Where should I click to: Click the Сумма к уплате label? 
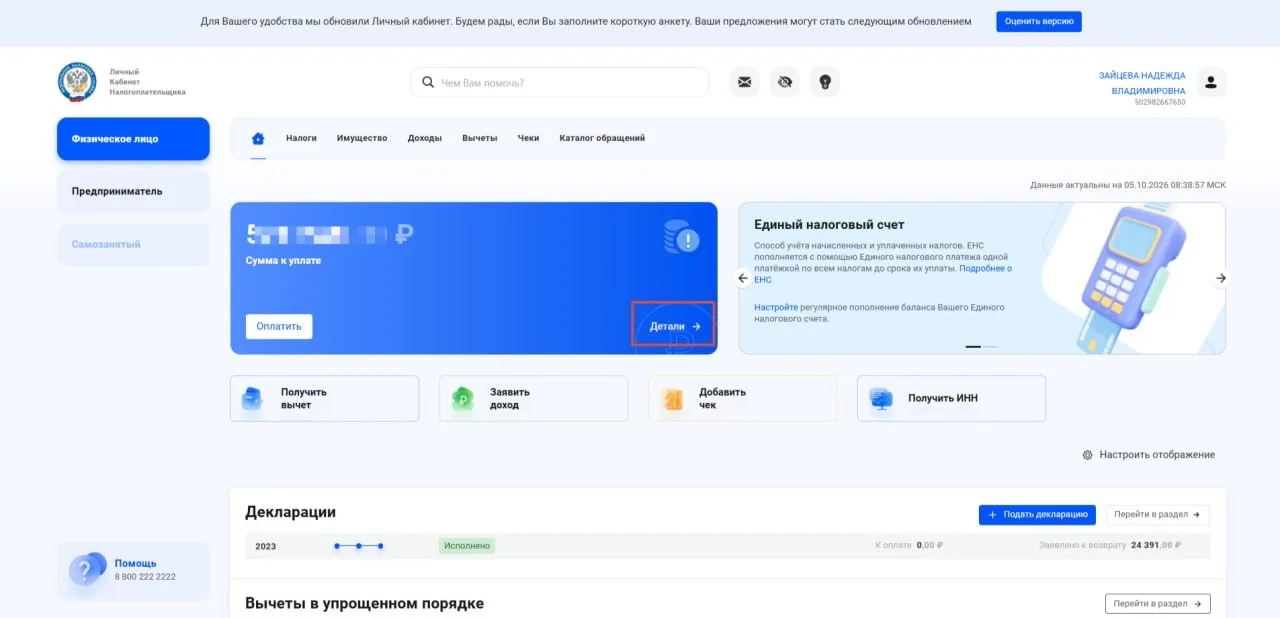285,261
